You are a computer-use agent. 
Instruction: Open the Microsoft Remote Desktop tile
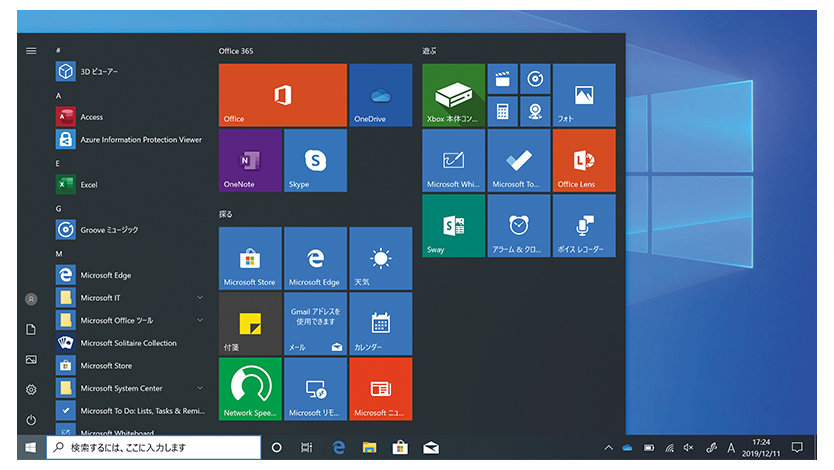click(x=315, y=389)
